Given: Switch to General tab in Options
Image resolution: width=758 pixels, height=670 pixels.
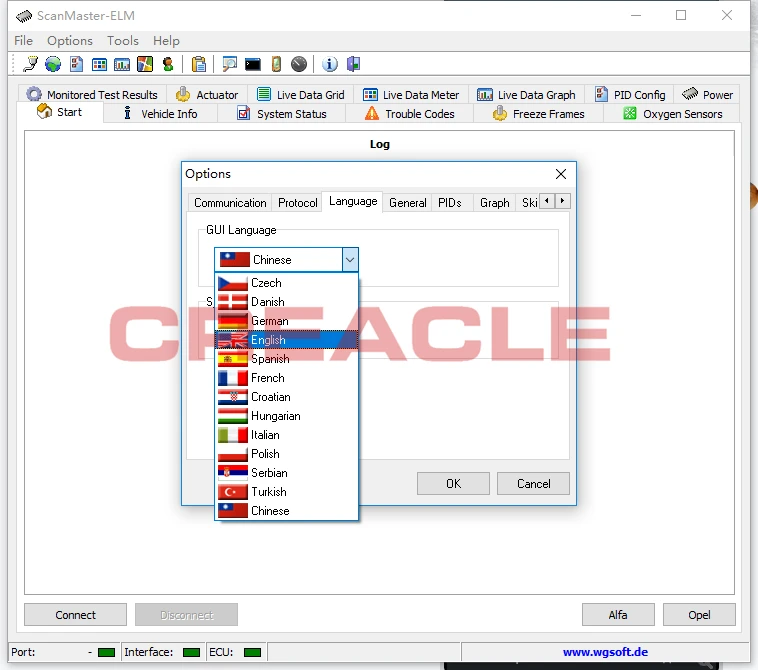Looking at the screenshot, I should point(408,203).
